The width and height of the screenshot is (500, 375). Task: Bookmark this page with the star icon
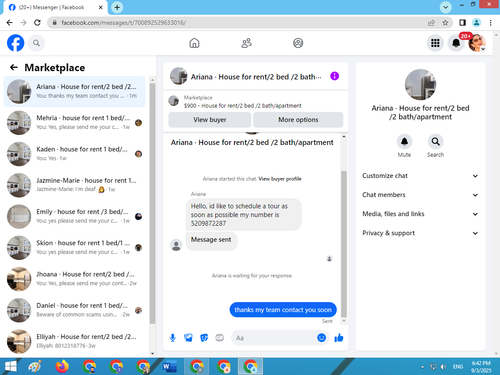445,23
